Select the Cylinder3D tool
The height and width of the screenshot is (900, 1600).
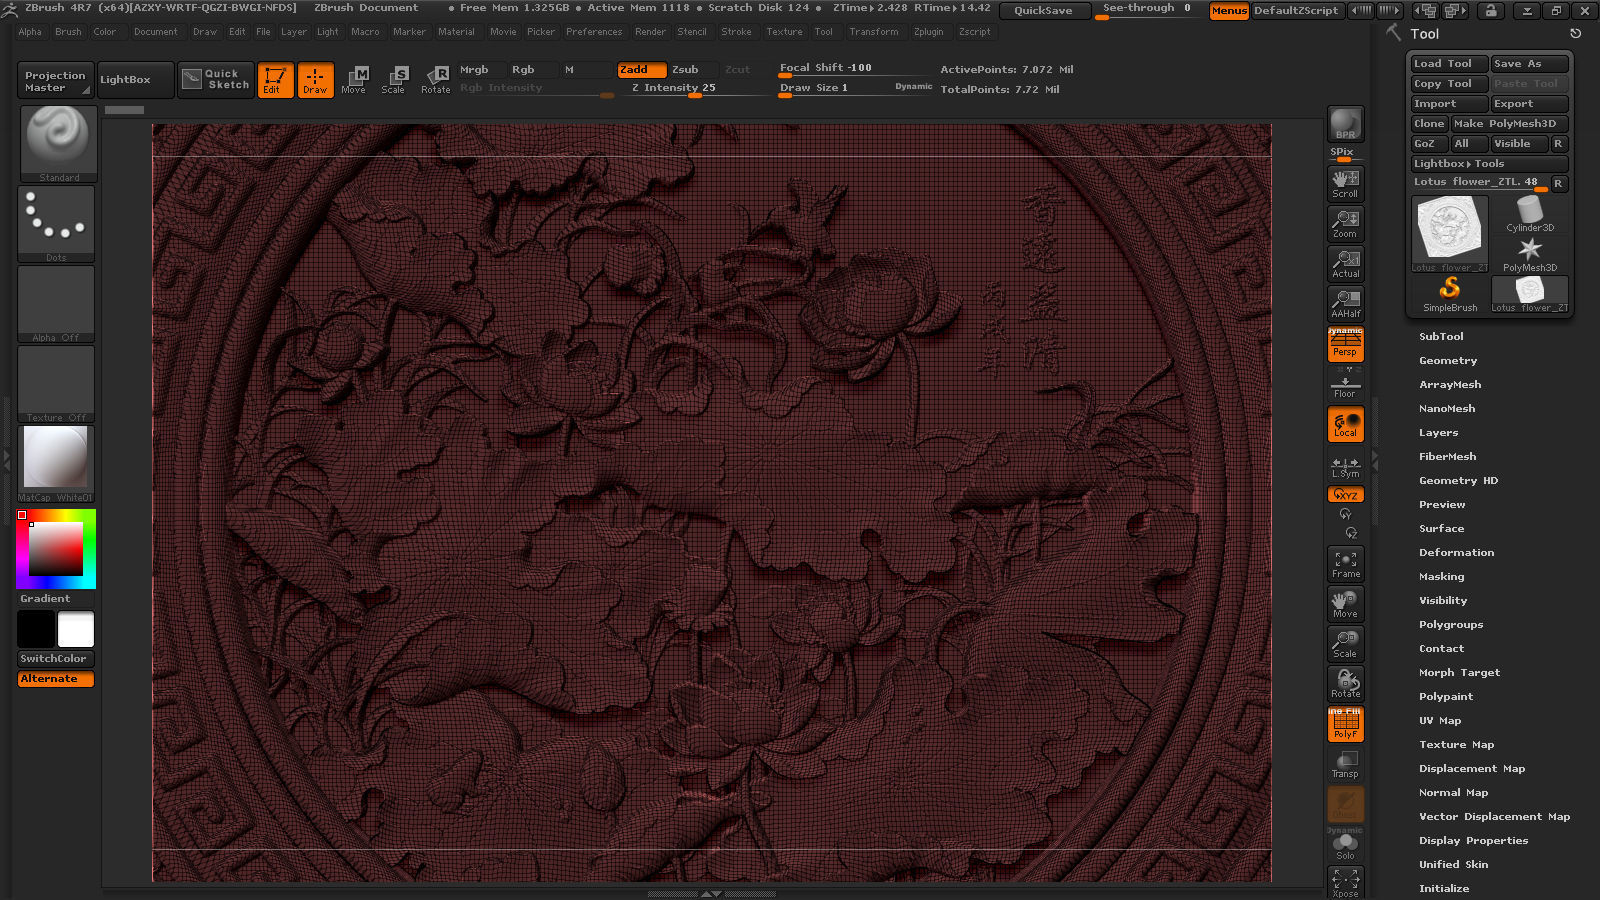[1530, 214]
